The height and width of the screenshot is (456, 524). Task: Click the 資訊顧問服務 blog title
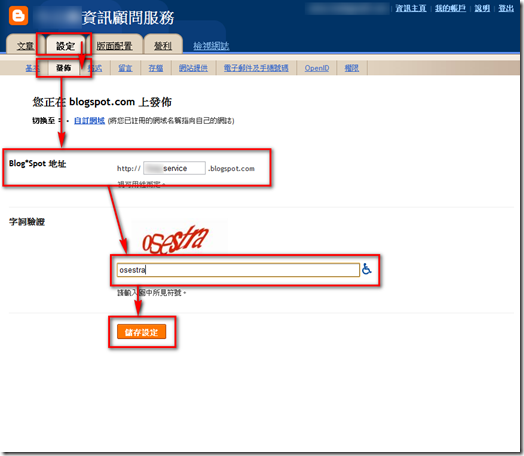[128, 18]
